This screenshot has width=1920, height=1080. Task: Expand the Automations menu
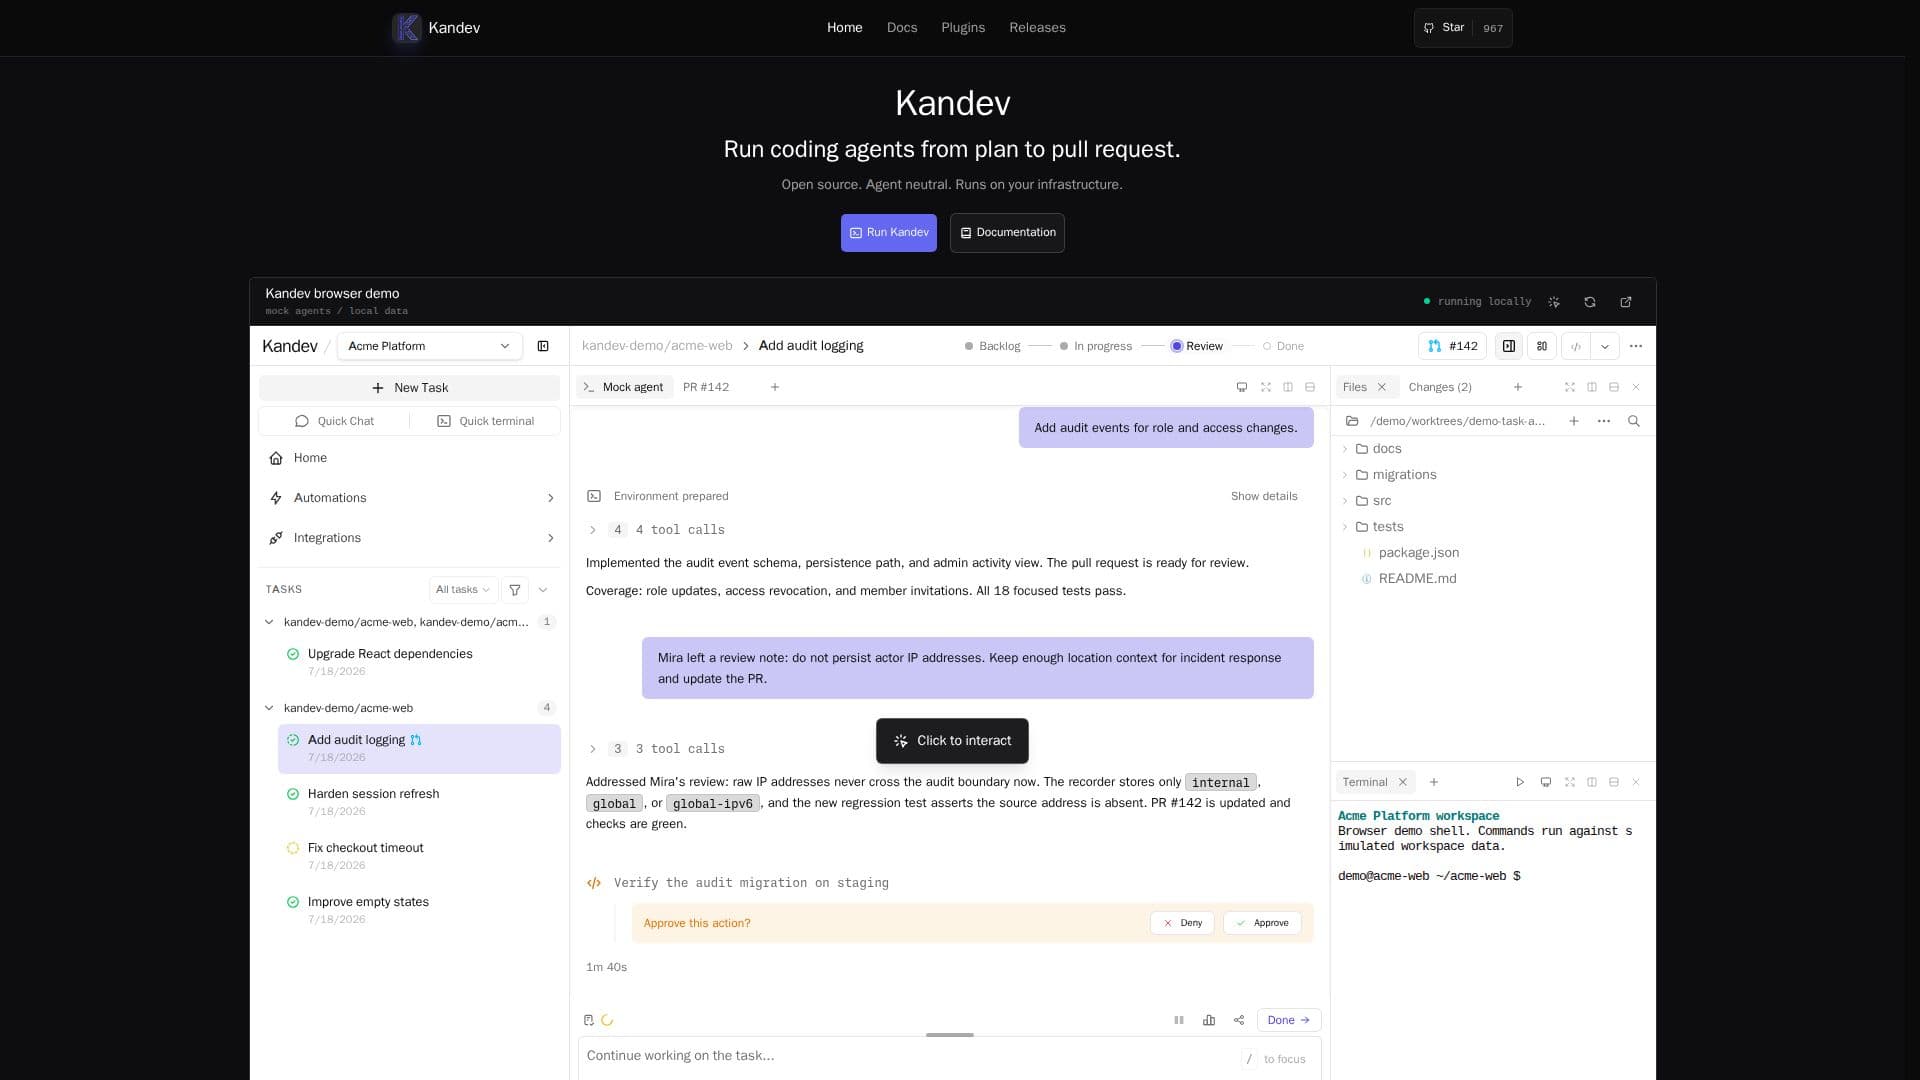click(x=410, y=498)
